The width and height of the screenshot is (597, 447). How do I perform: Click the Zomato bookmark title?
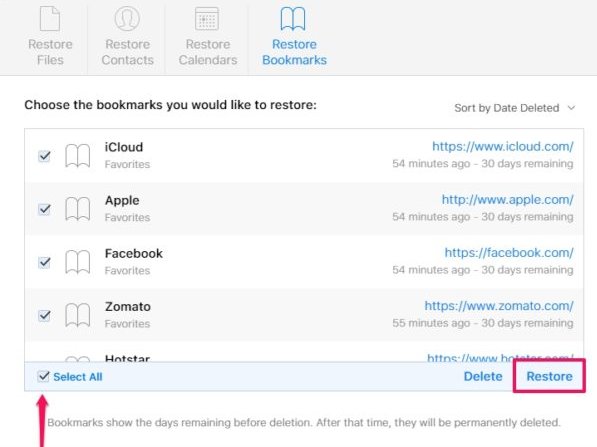128,307
